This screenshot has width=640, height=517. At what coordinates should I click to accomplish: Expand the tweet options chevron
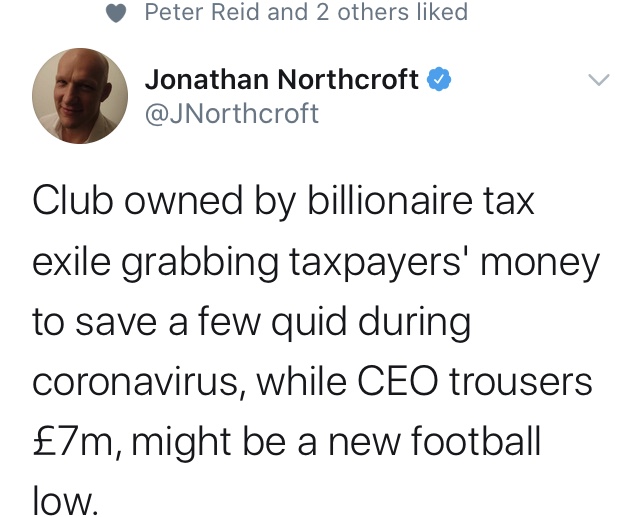[x=599, y=80]
